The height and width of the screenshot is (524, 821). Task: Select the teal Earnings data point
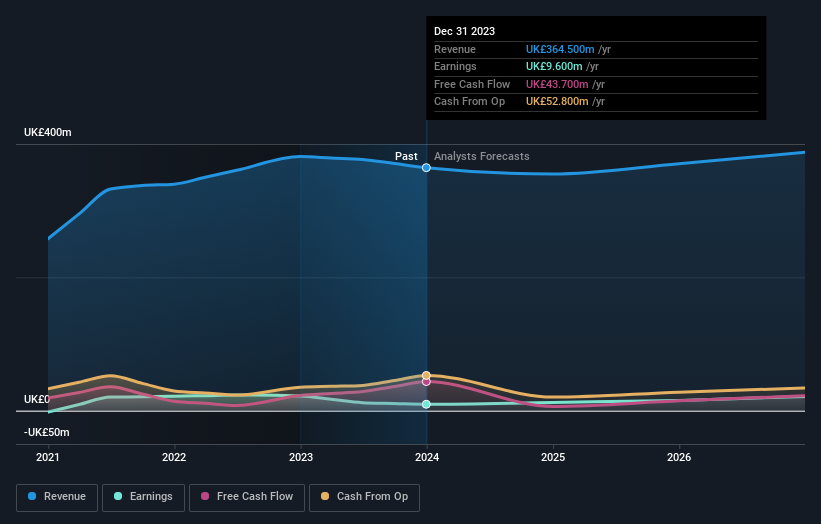[x=426, y=404]
